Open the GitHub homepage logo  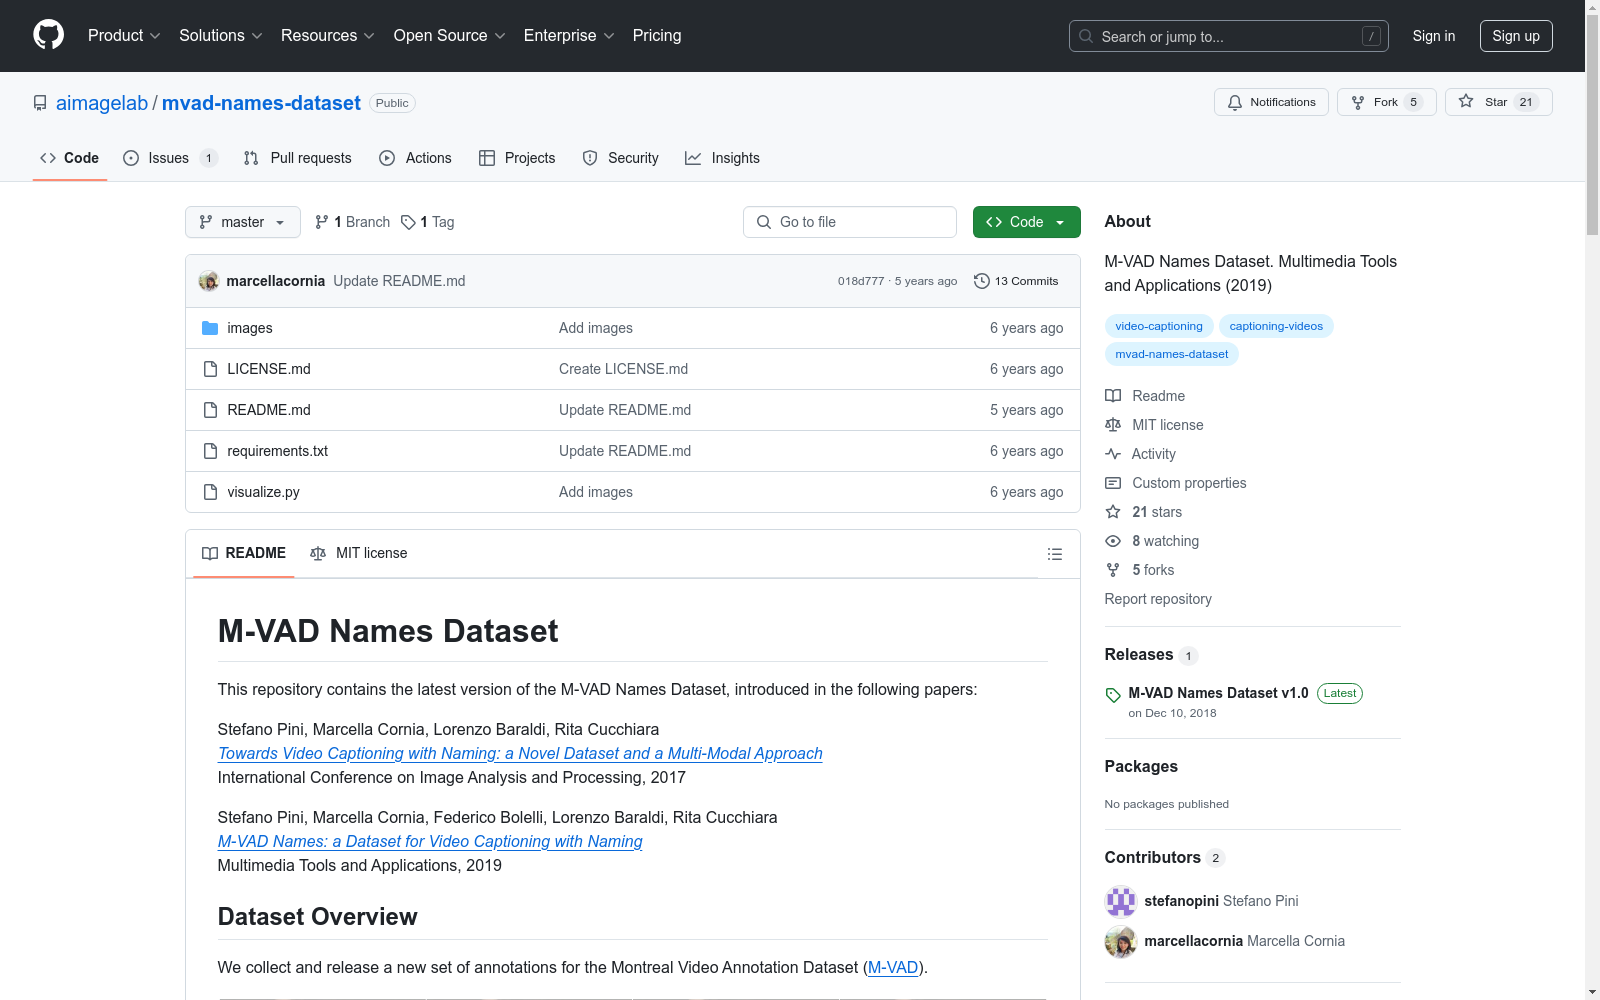(48, 35)
